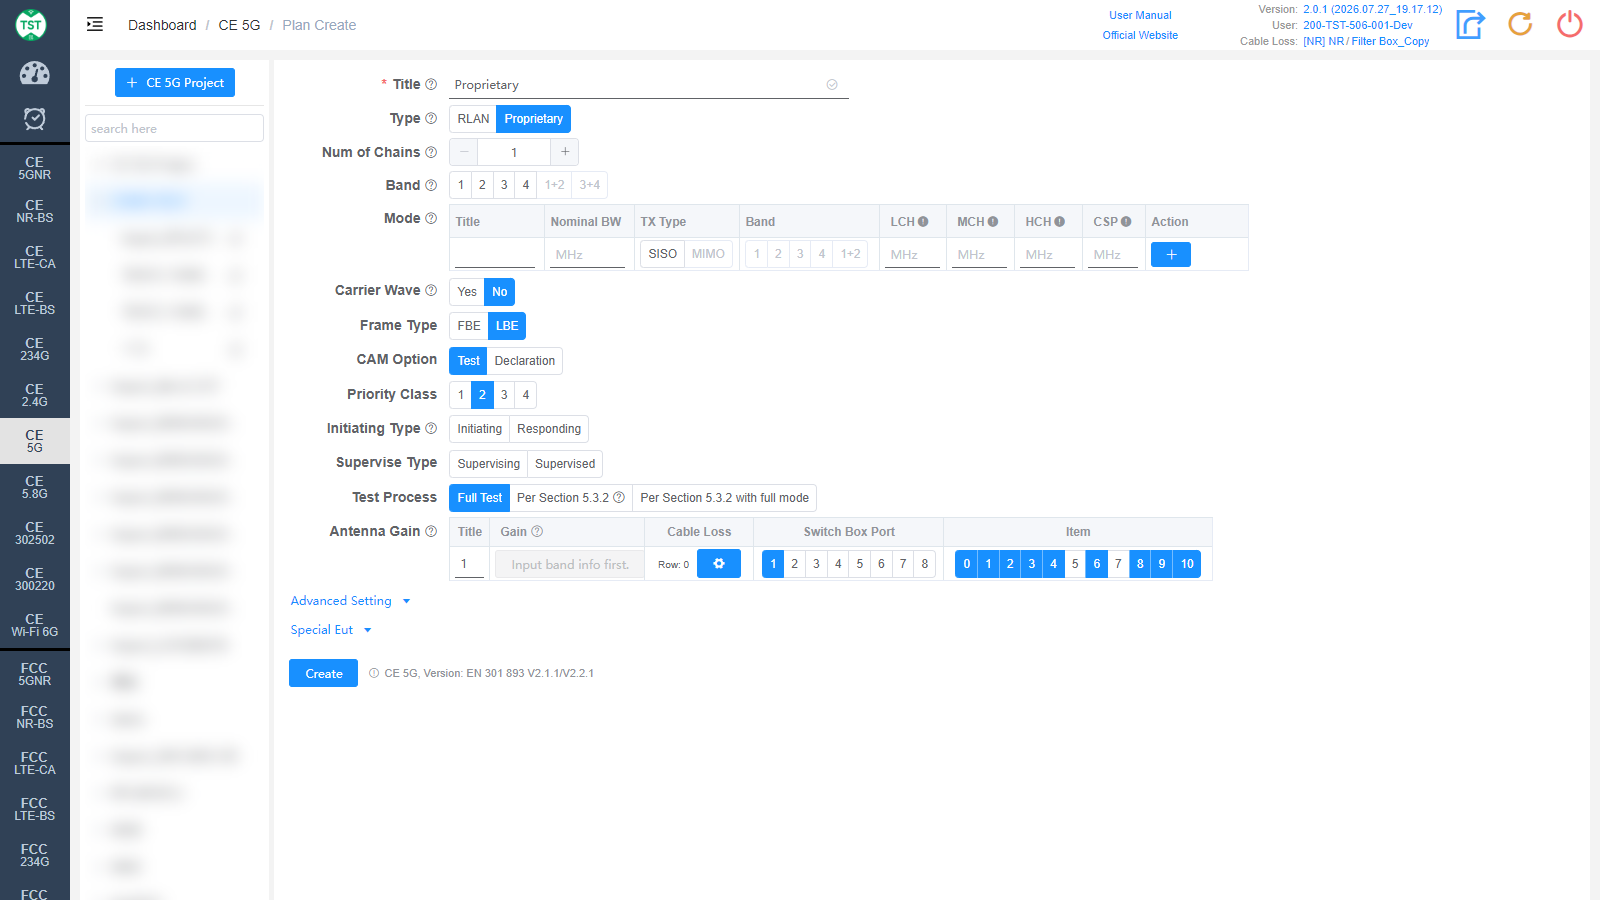
Task: Click the orange refresh icon
Action: coord(1520,24)
